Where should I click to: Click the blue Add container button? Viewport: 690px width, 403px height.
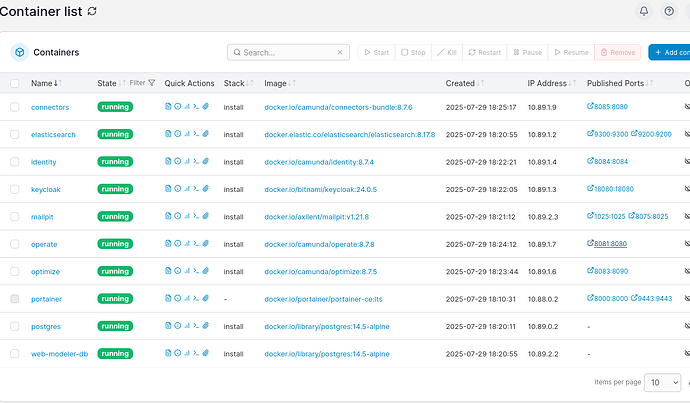[670, 52]
